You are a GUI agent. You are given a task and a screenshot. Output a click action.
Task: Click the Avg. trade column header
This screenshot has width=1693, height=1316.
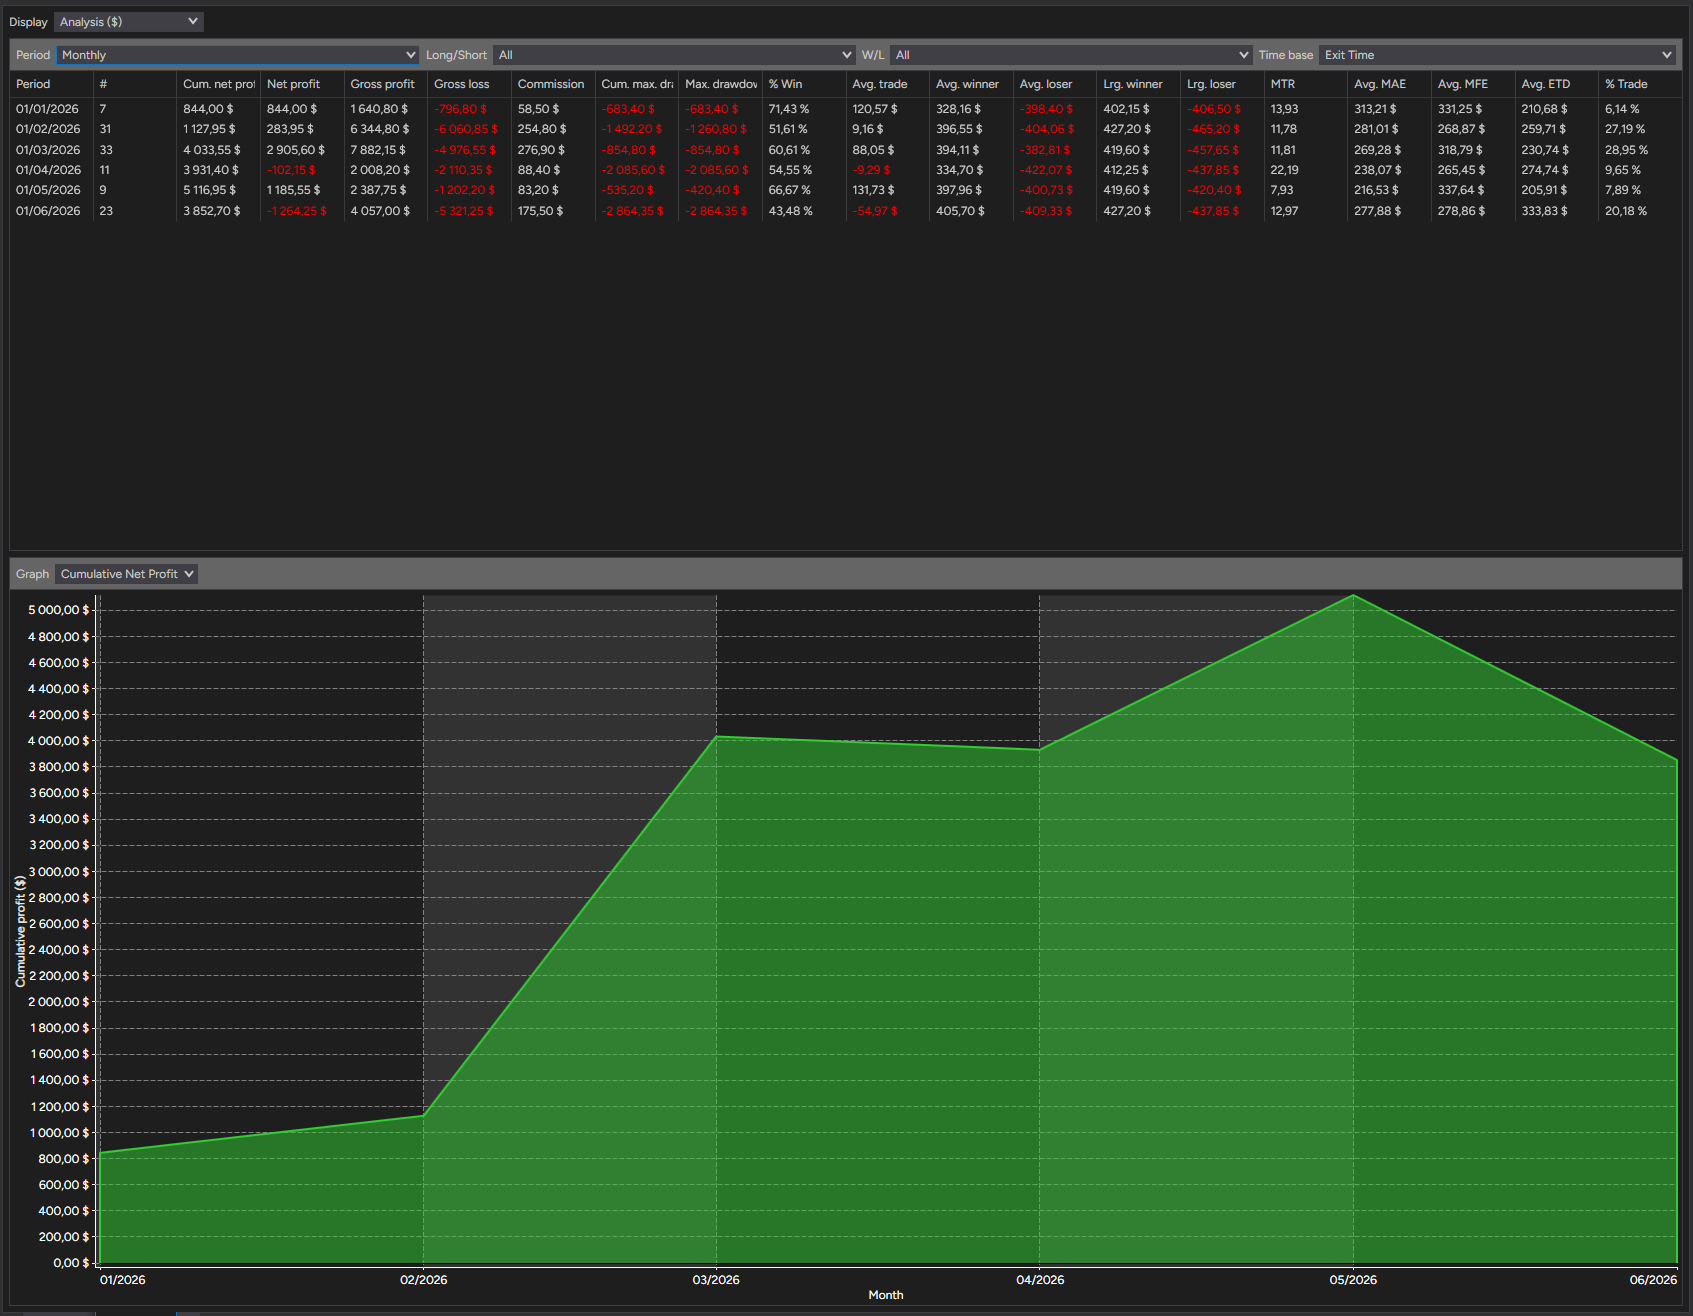pyautogui.click(x=888, y=84)
